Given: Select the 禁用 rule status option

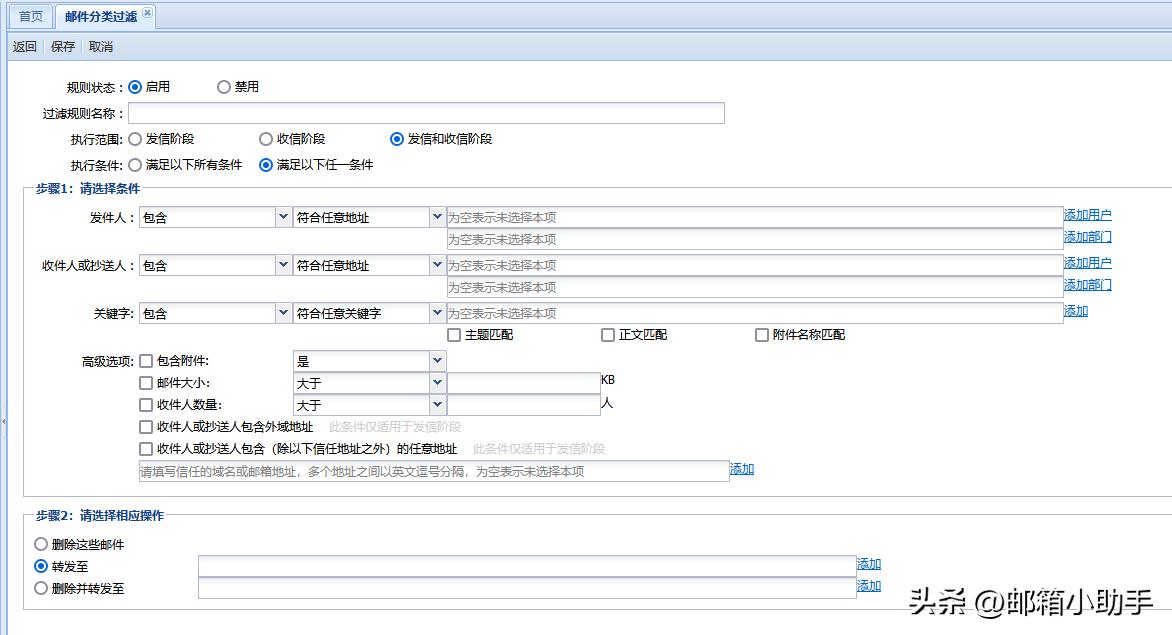Looking at the screenshot, I should 224,86.
